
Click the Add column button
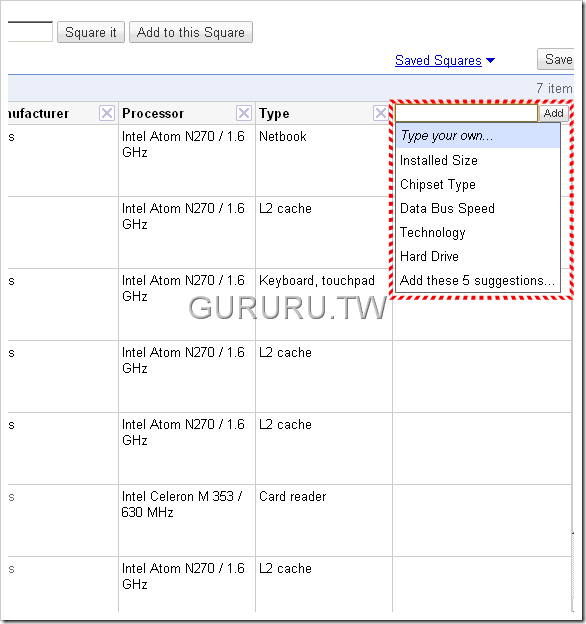pos(553,113)
